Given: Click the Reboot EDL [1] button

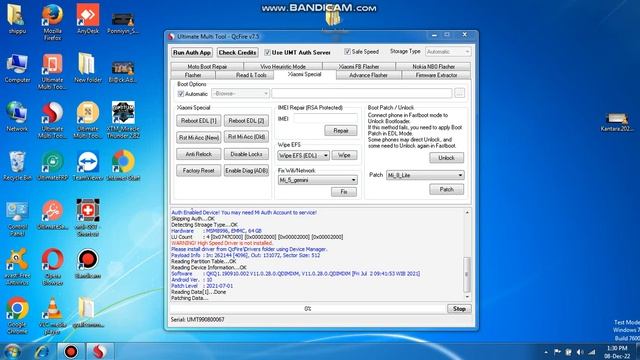Looking at the screenshot, I should click(x=199, y=121).
